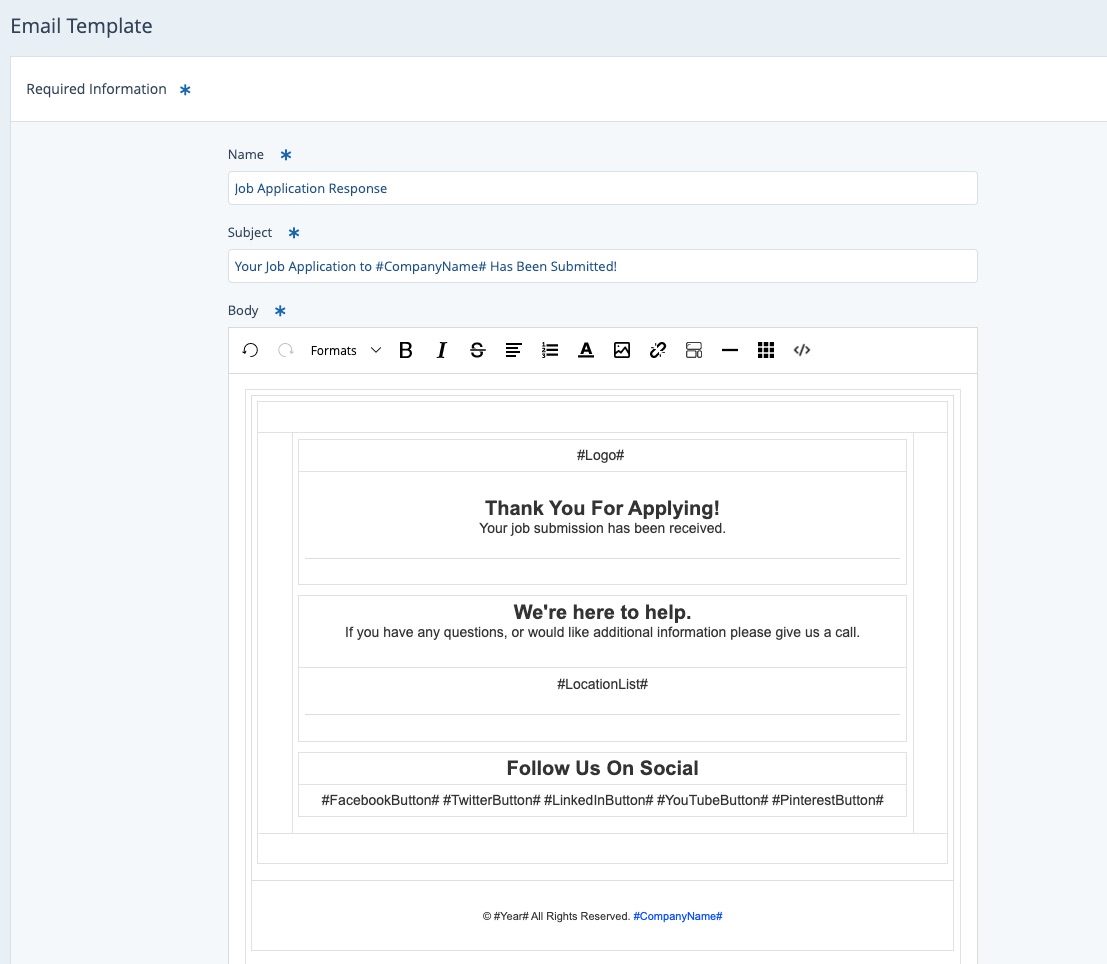The image size is (1107, 964).
Task: Click the Name input field
Action: [x=602, y=188]
